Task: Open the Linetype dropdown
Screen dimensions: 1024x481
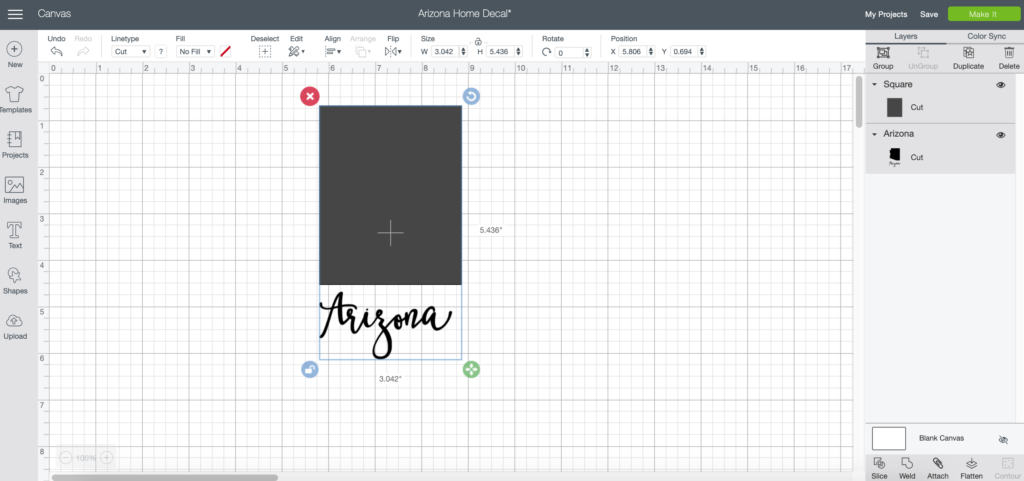Action: tap(131, 52)
